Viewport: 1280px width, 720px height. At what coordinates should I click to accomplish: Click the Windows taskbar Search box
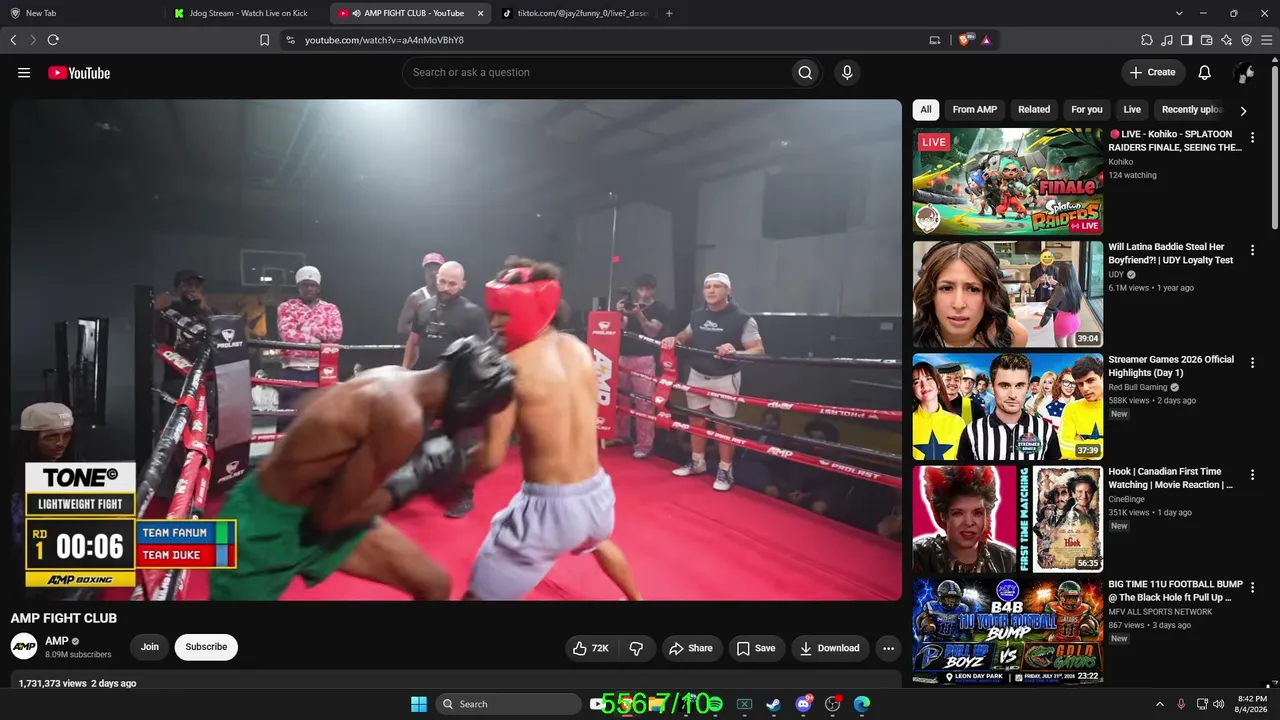tap(509, 704)
